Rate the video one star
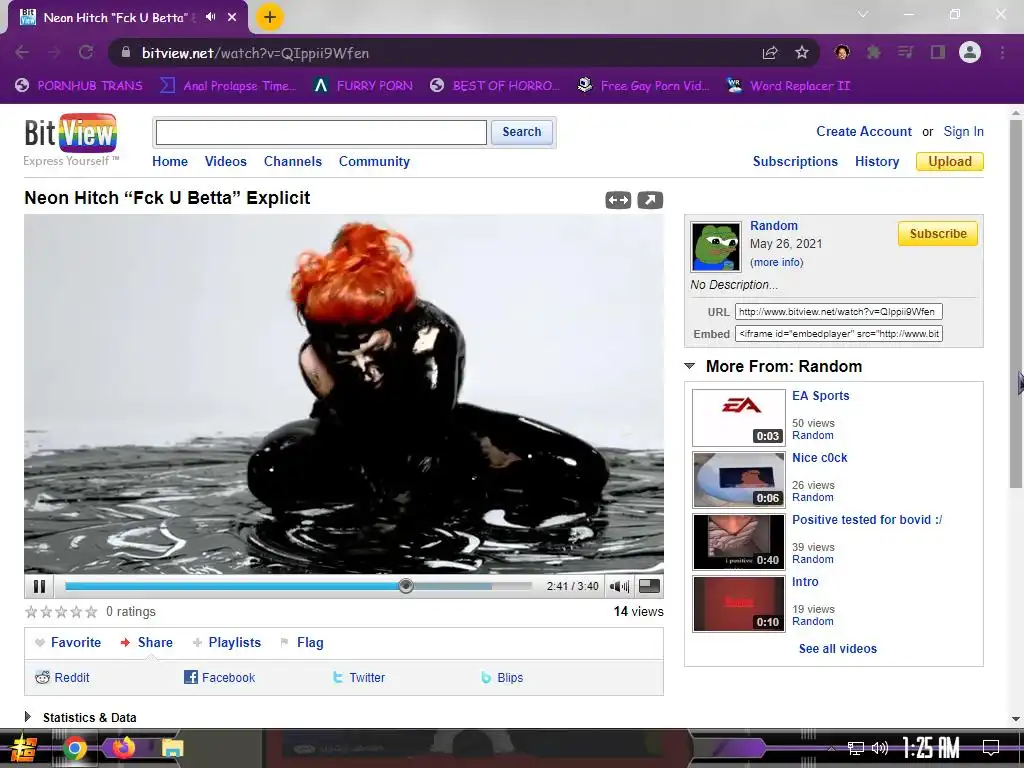This screenshot has height=768, width=1024. [x=31, y=612]
